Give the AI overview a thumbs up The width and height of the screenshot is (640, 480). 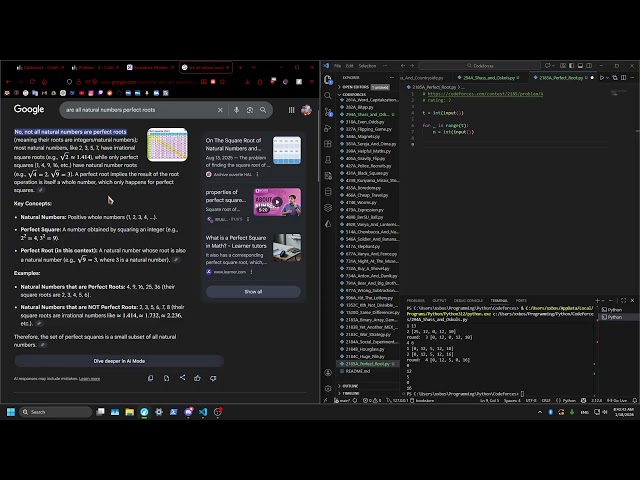pos(198,378)
